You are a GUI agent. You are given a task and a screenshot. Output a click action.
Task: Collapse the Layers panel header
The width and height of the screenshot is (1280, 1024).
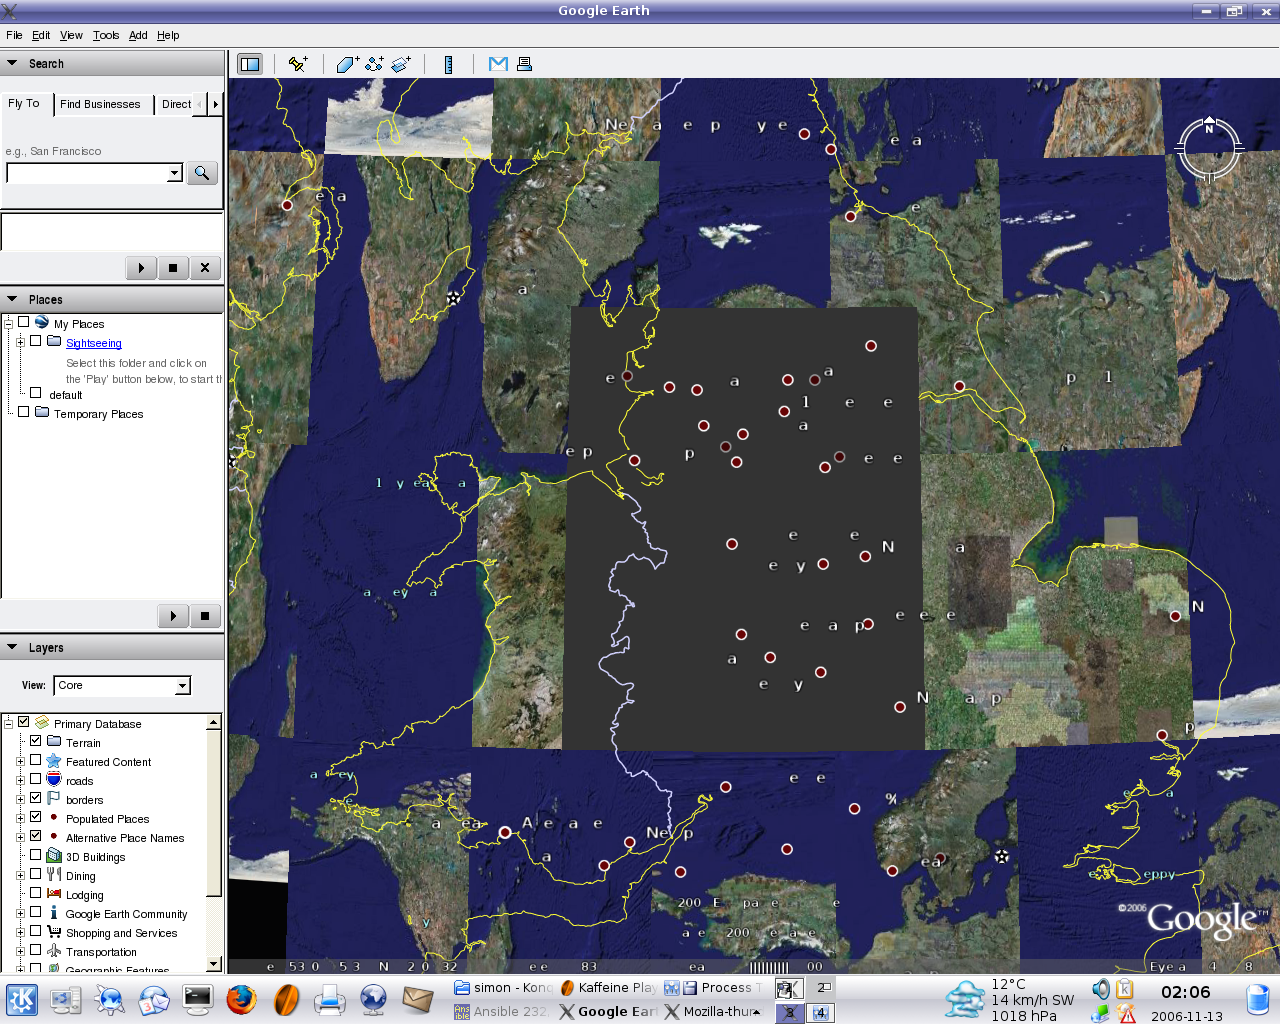(x=112, y=647)
